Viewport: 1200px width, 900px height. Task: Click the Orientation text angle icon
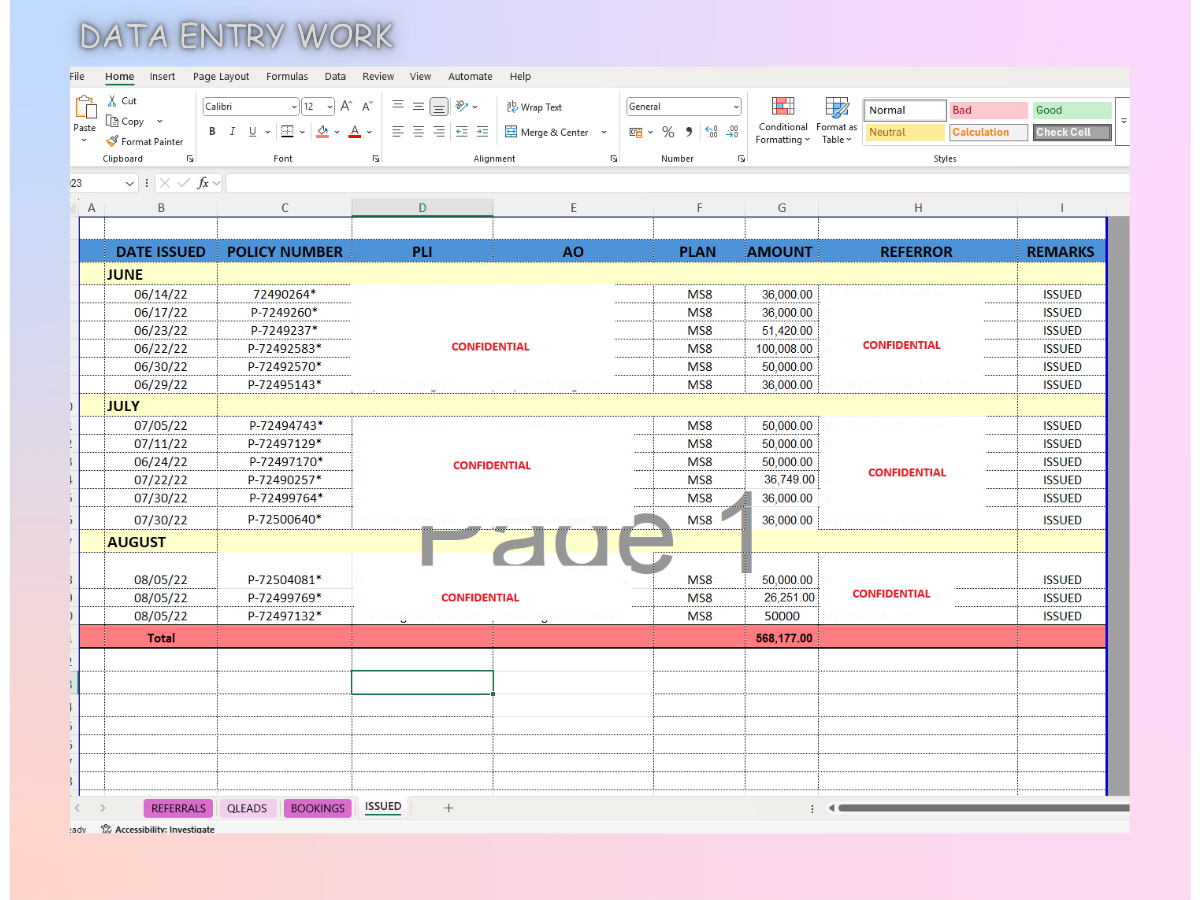pyautogui.click(x=462, y=106)
